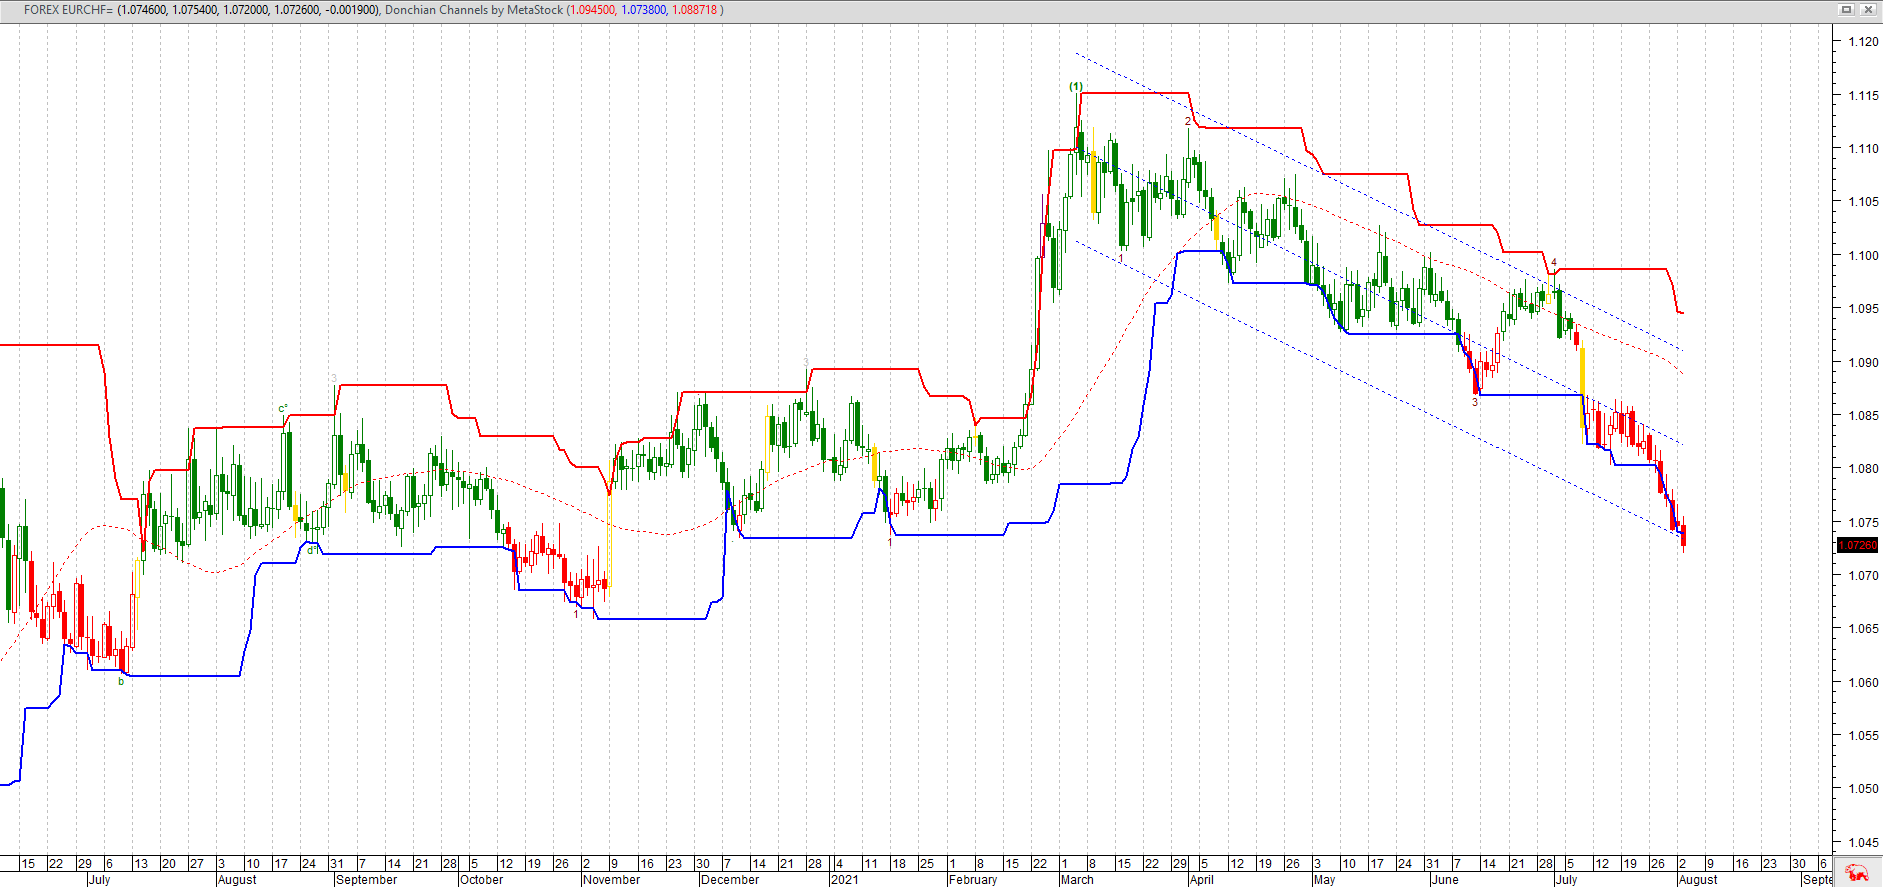Click the 1.085 price axis label

1863,415
